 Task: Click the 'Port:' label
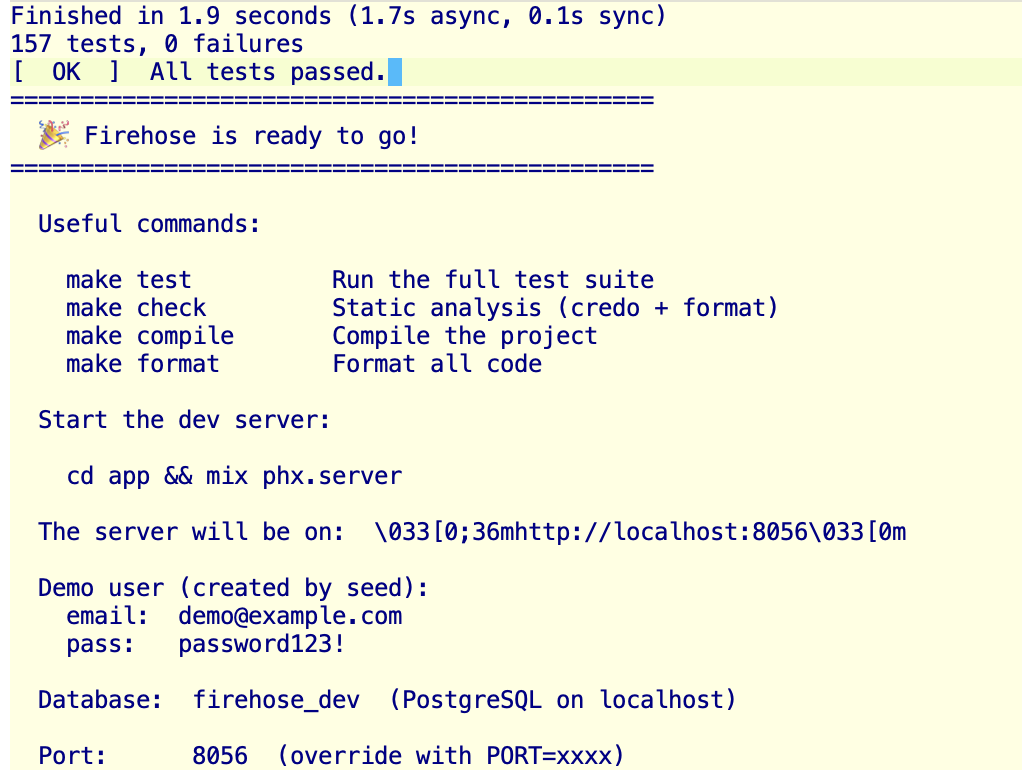click(72, 756)
